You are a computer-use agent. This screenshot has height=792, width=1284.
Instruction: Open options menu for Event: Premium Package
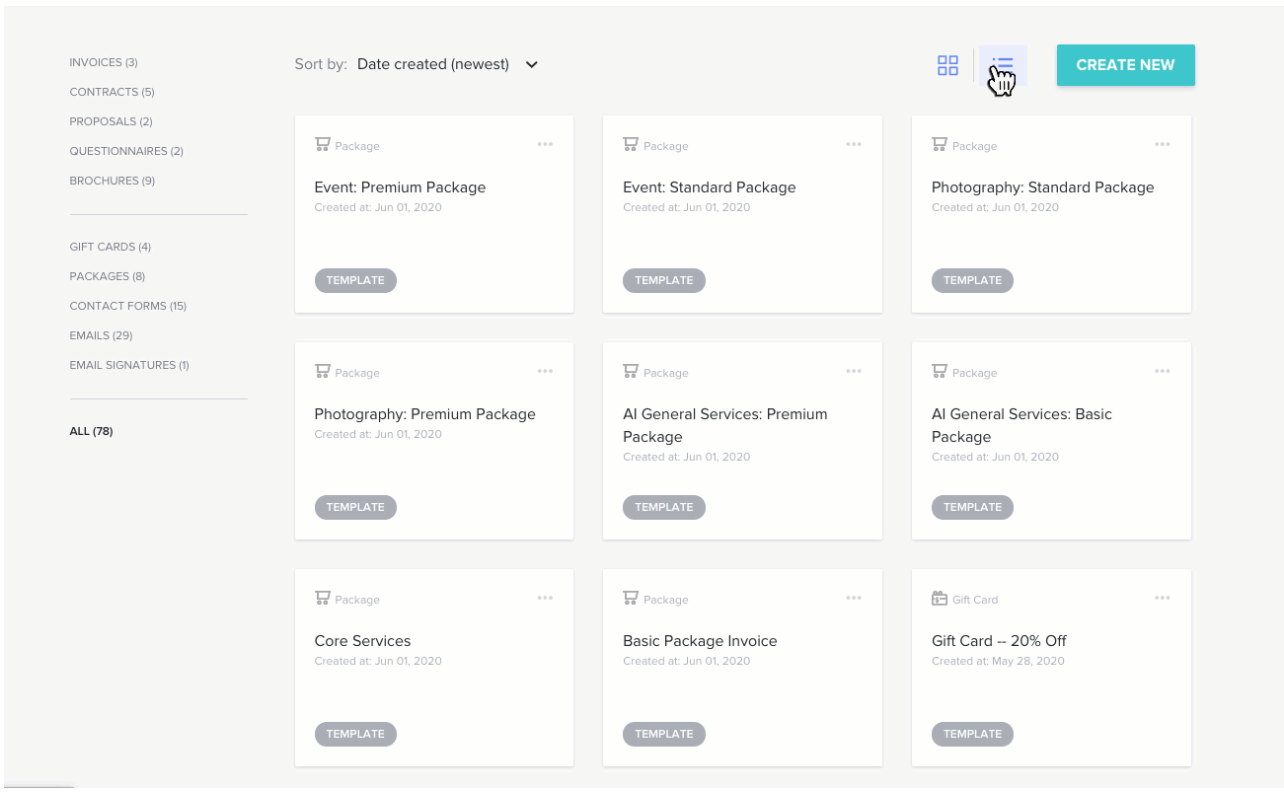pos(545,144)
